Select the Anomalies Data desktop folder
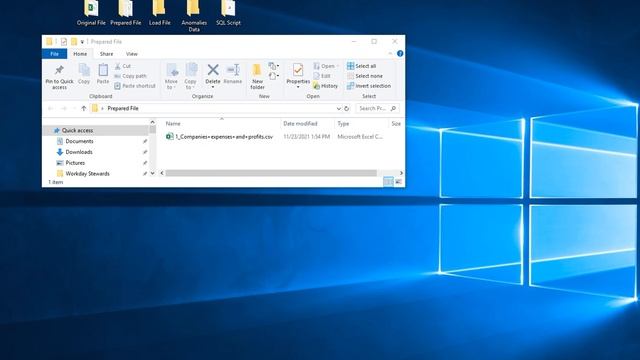The image size is (640, 360). pyautogui.click(x=194, y=16)
